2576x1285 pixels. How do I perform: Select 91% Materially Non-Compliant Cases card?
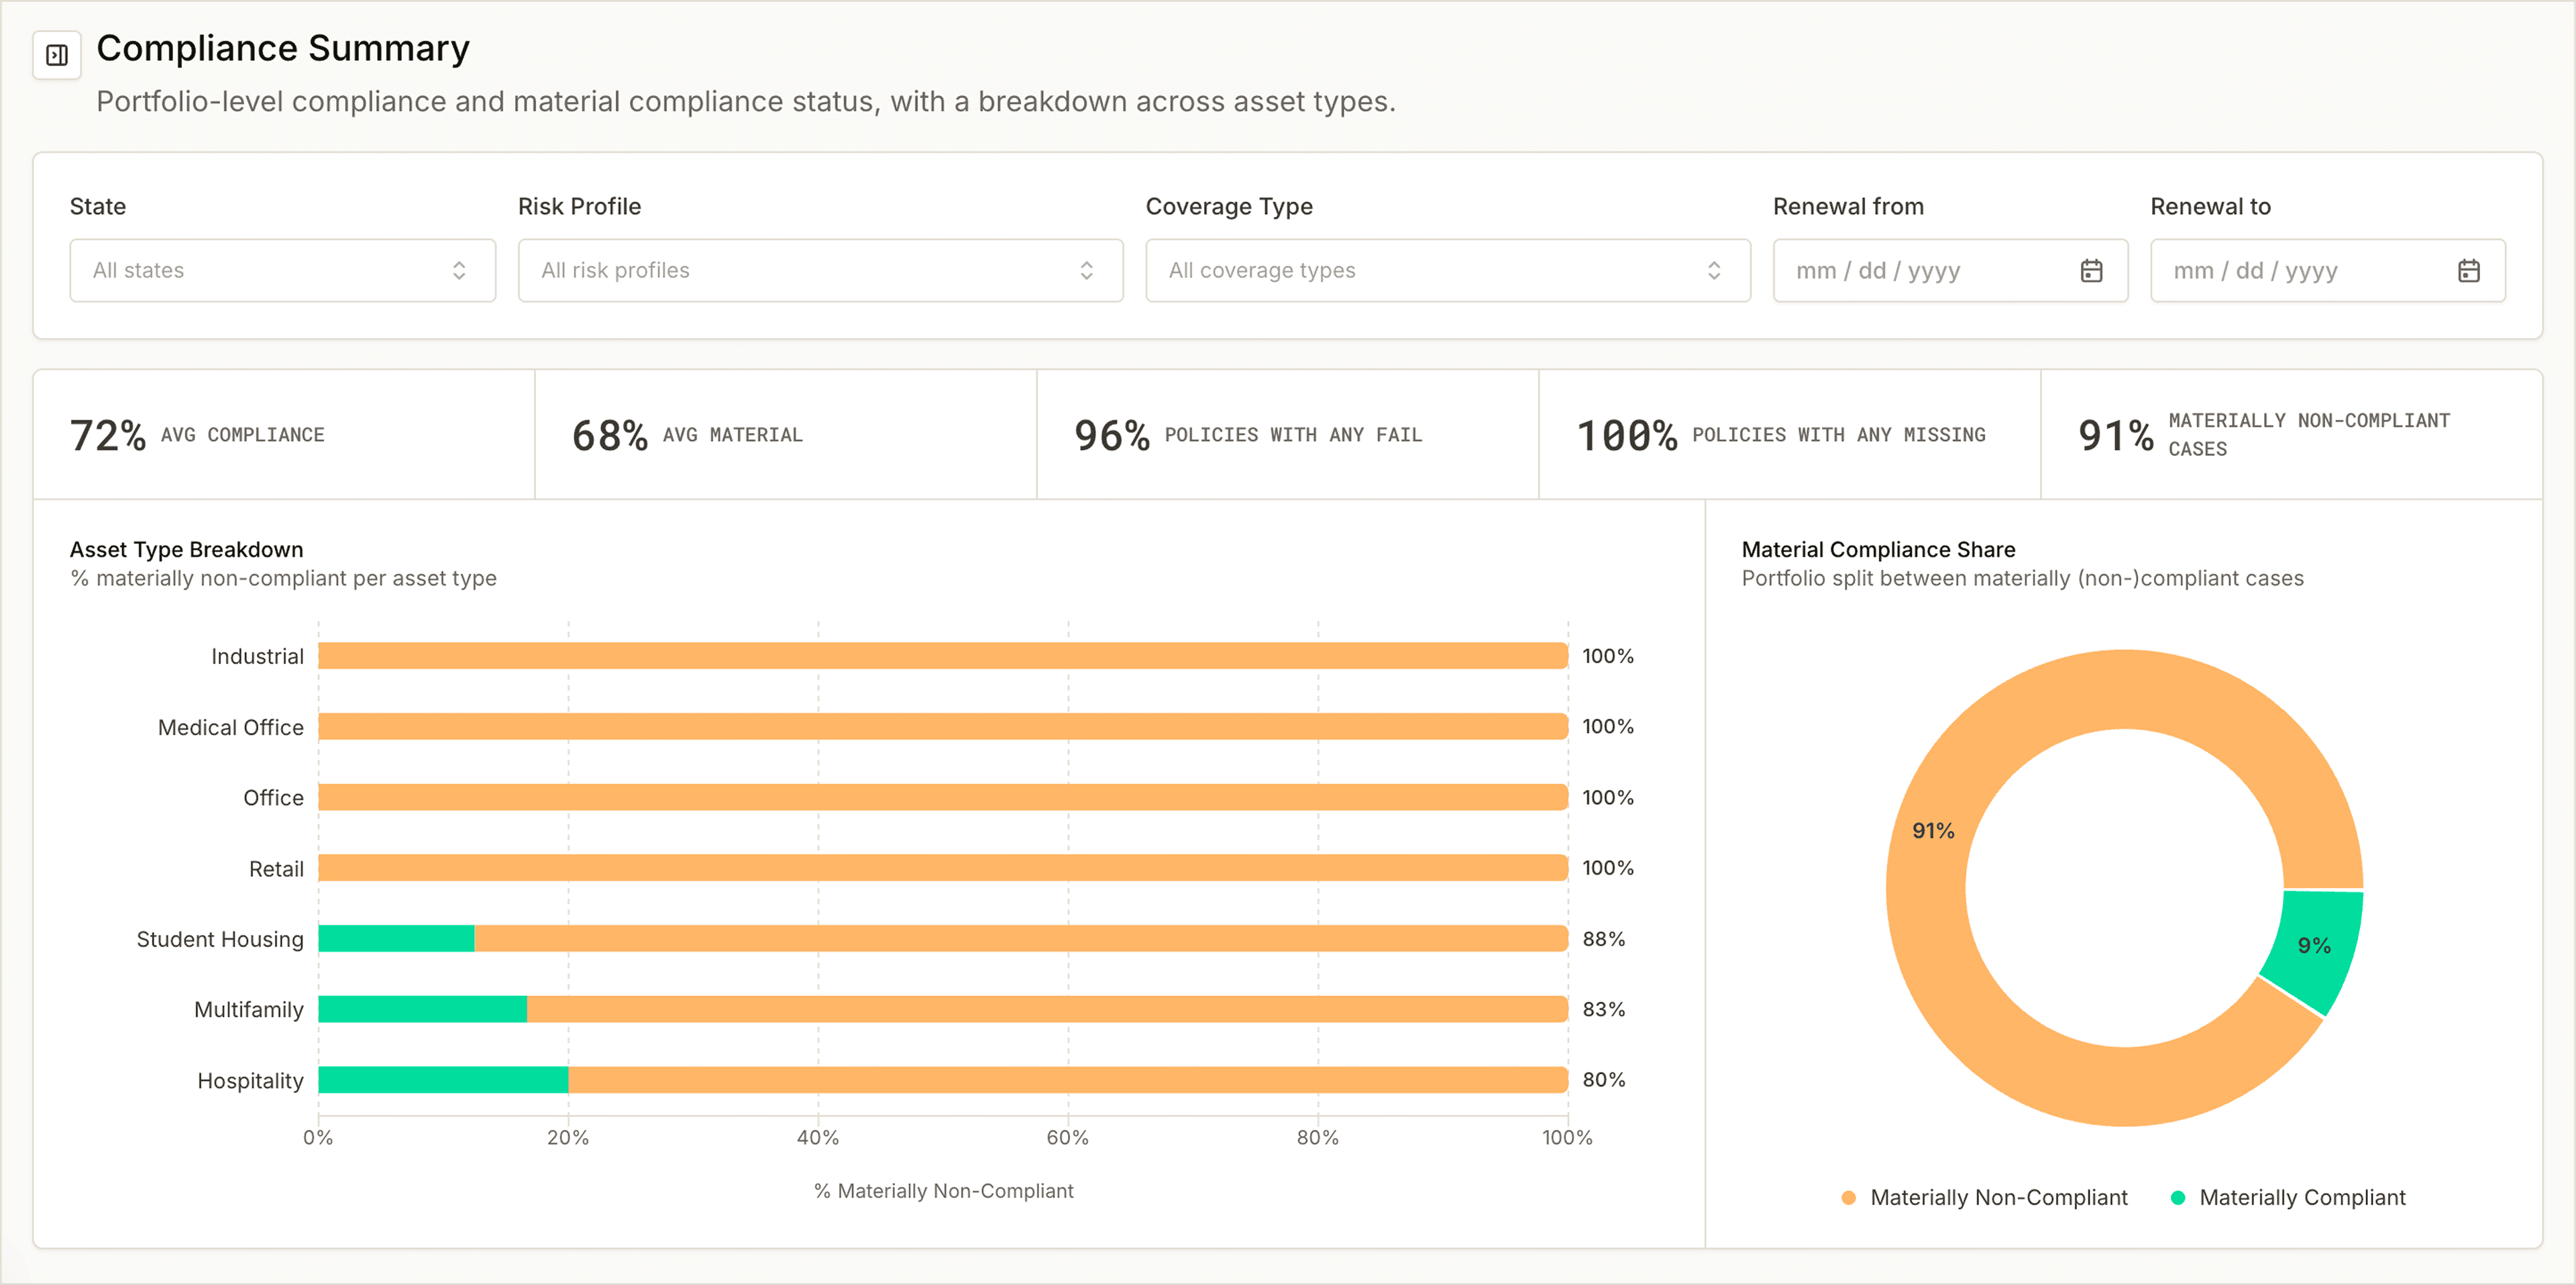tap(2291, 435)
